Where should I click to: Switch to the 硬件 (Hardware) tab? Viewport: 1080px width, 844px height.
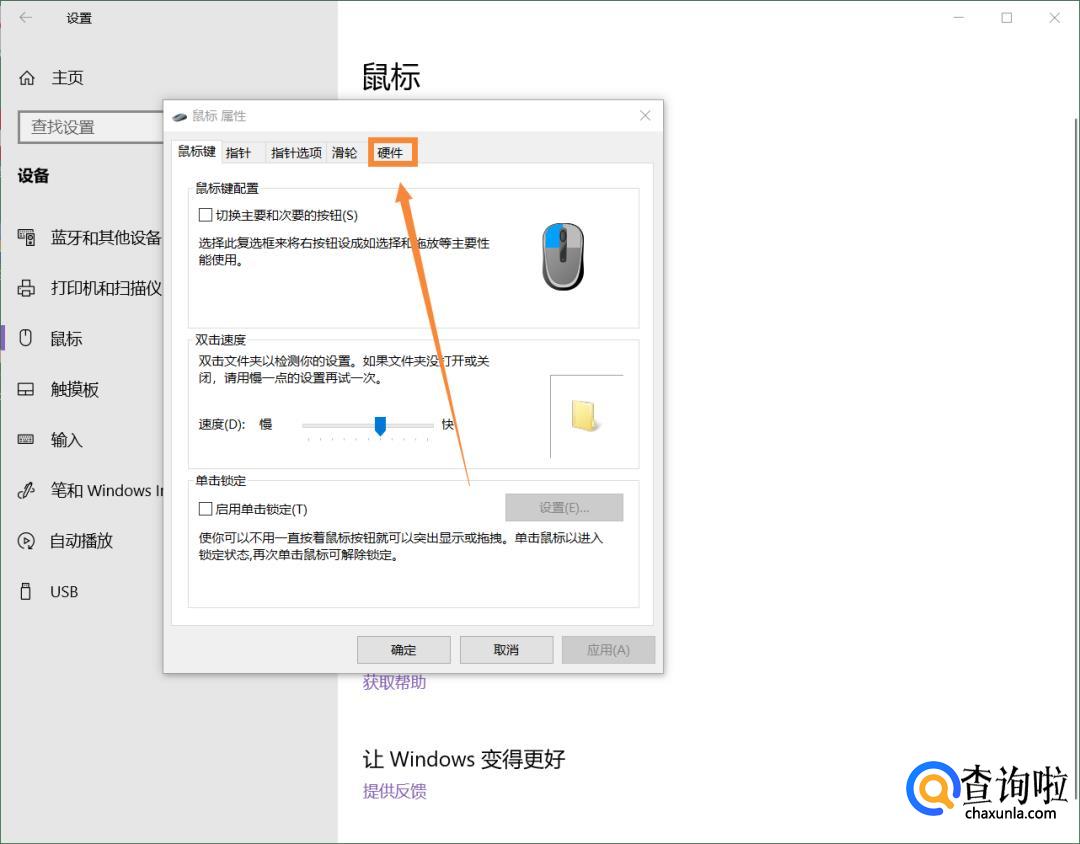[390, 153]
